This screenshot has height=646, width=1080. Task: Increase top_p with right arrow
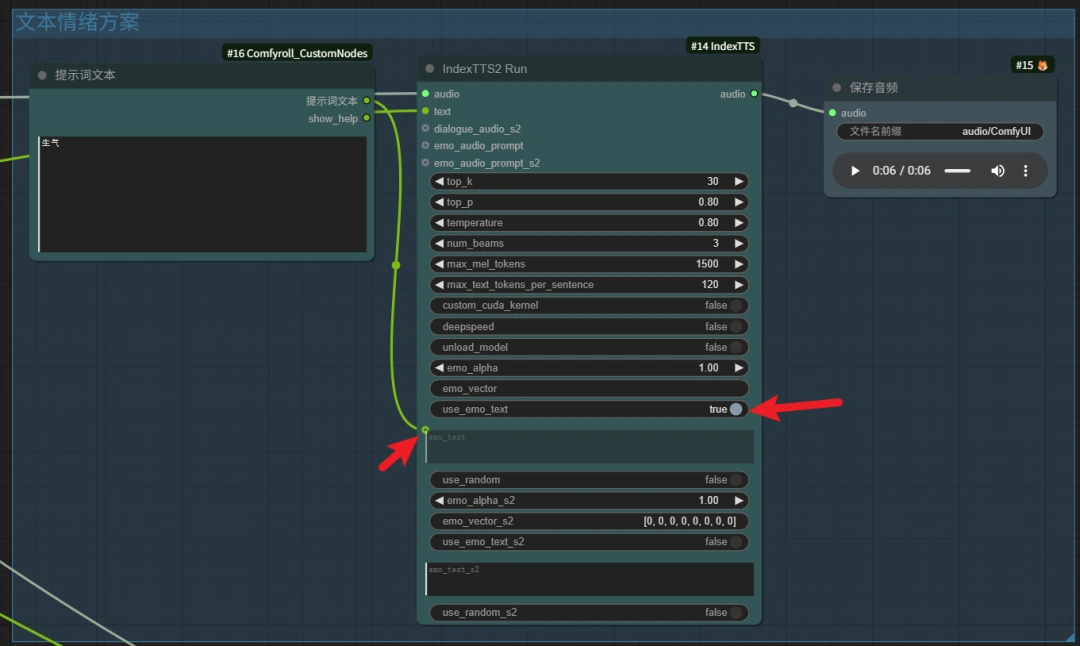[738, 202]
